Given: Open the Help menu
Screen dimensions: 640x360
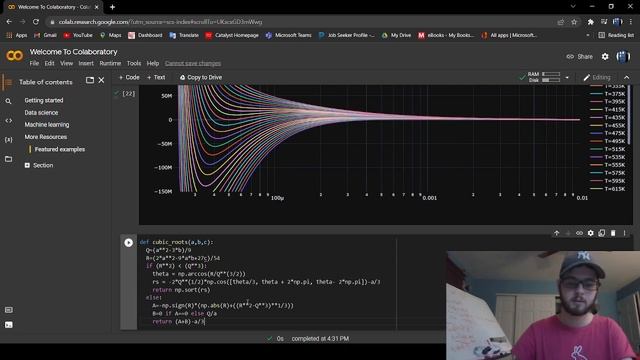Looking at the screenshot, I should point(153,64).
